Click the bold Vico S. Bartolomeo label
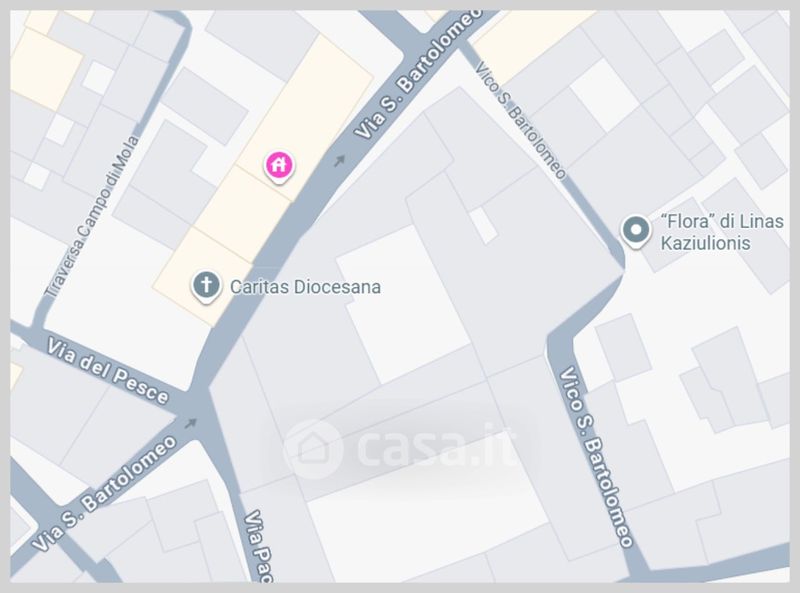Screen dimensions: 800x593 pos(596,457)
